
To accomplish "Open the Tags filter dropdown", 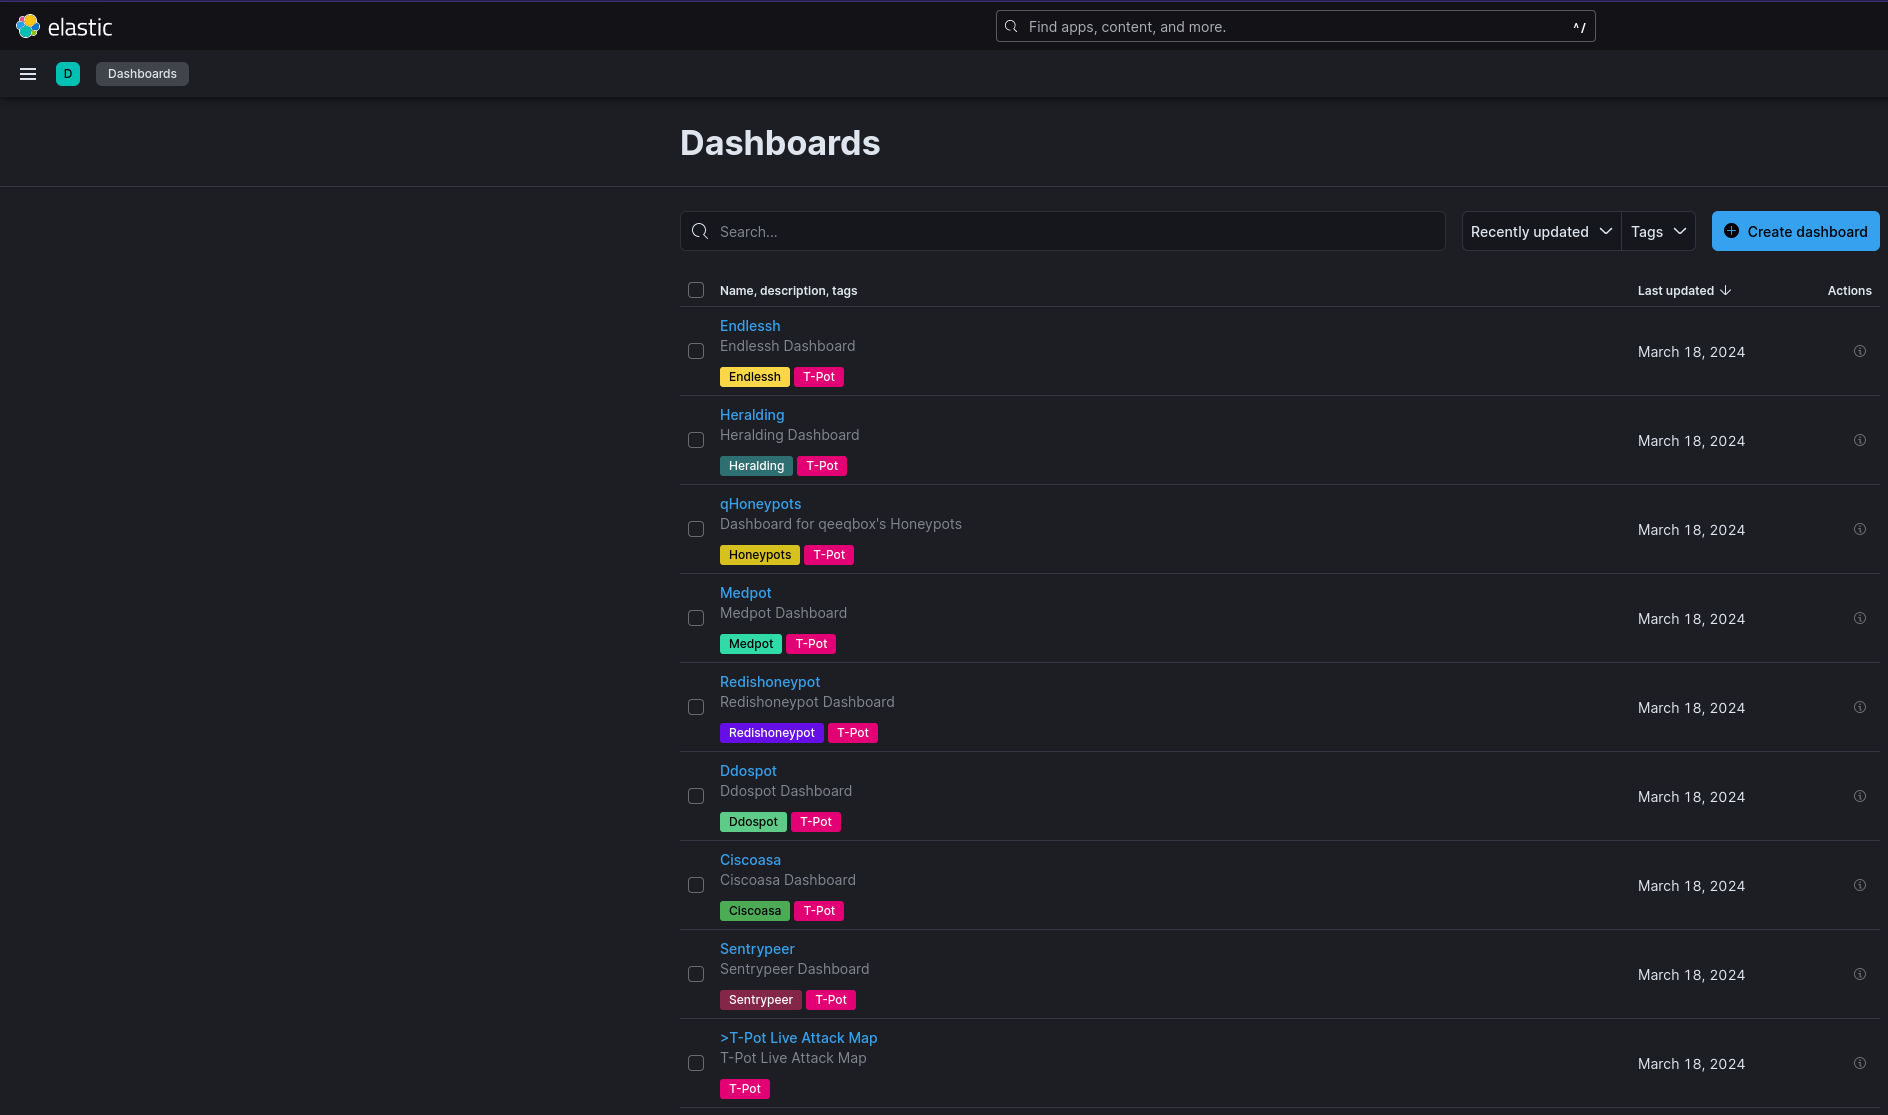I will point(1657,232).
